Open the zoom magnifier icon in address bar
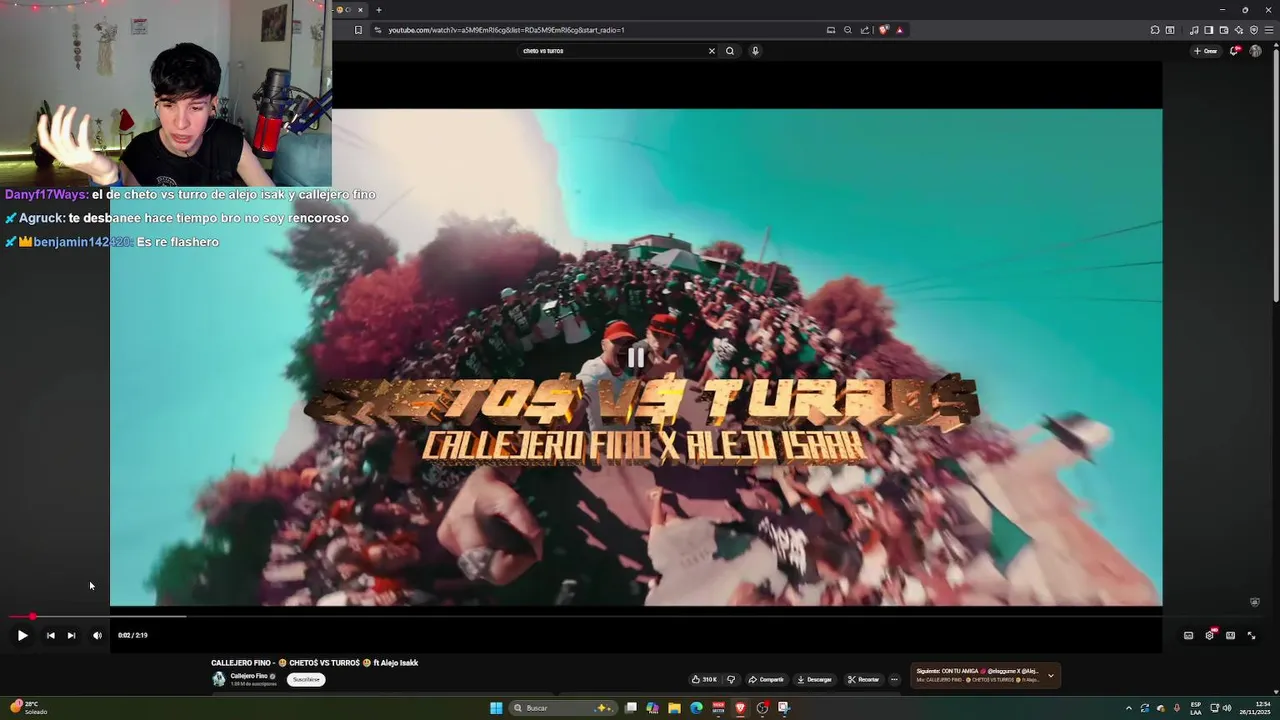 (848, 30)
